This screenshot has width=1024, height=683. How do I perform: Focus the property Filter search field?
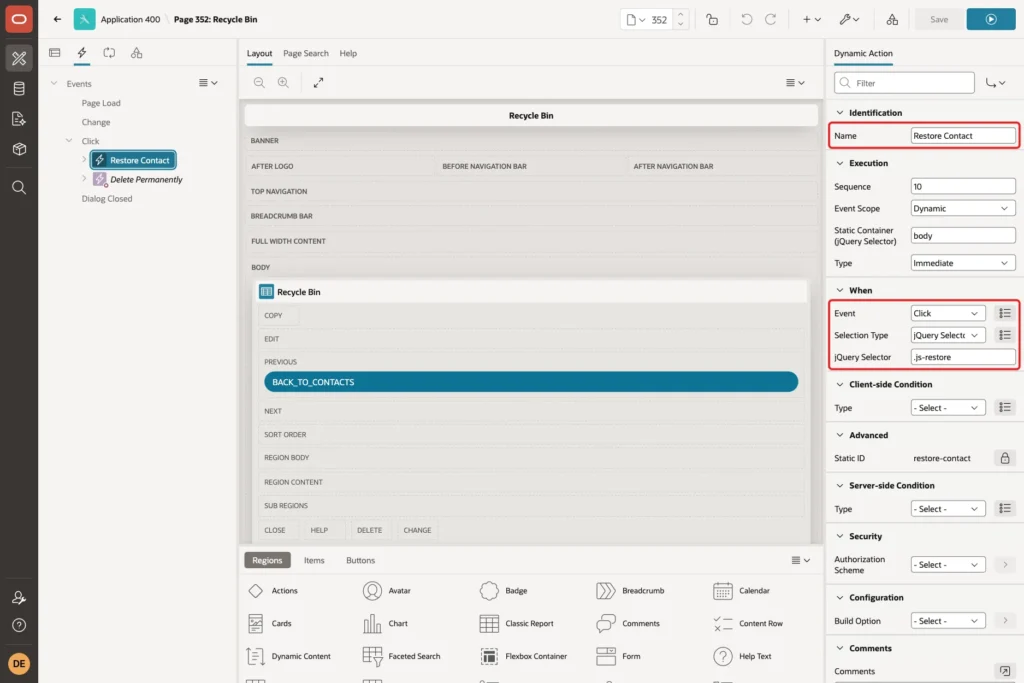[x=904, y=83]
